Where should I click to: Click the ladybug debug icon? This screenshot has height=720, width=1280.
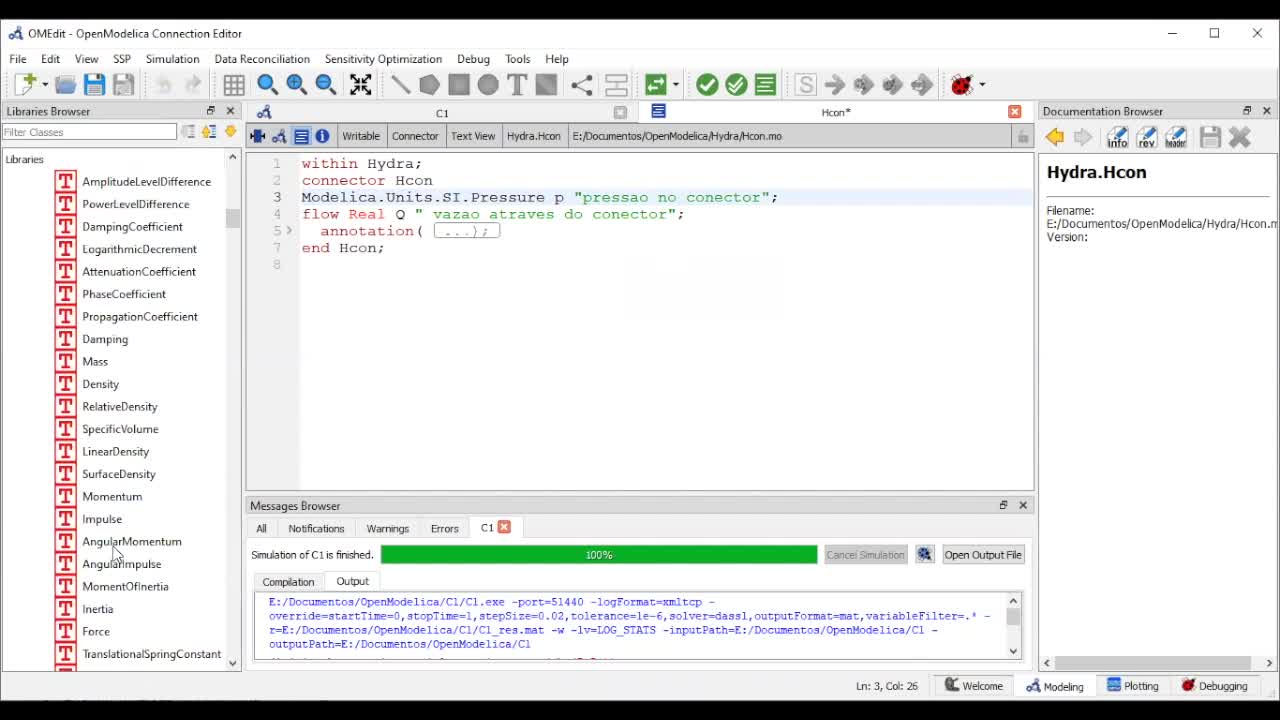[x=962, y=85]
